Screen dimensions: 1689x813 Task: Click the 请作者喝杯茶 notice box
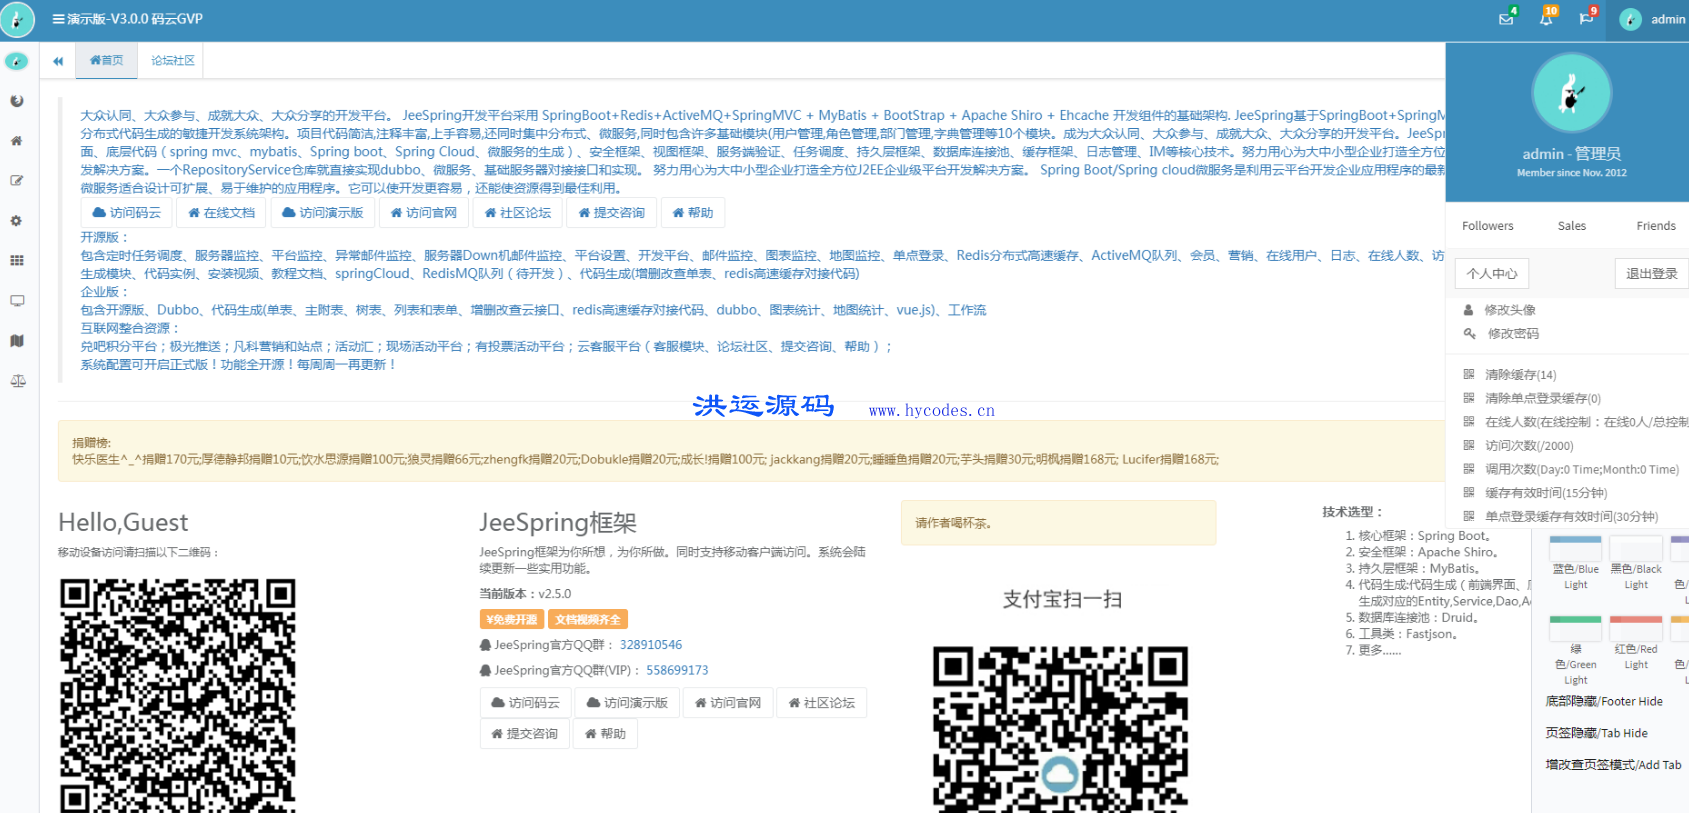pyautogui.click(x=1058, y=523)
